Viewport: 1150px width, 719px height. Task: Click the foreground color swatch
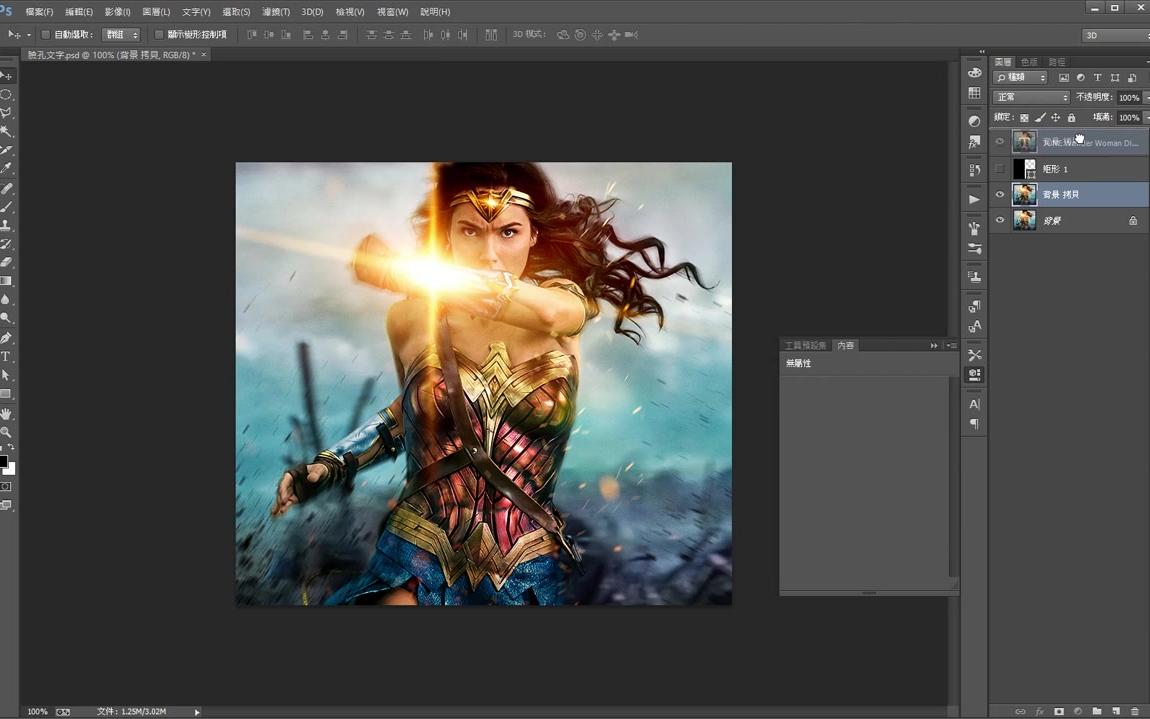click(3, 462)
